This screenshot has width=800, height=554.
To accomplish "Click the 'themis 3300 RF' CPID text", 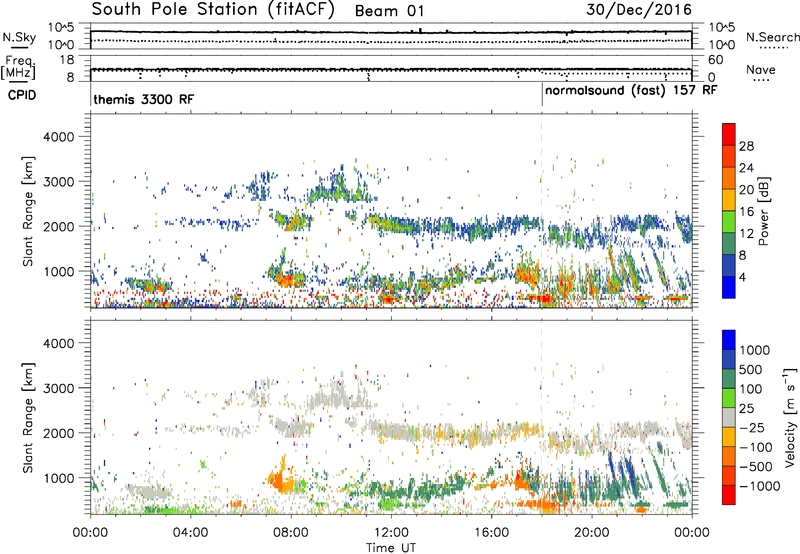I will (x=143, y=99).
